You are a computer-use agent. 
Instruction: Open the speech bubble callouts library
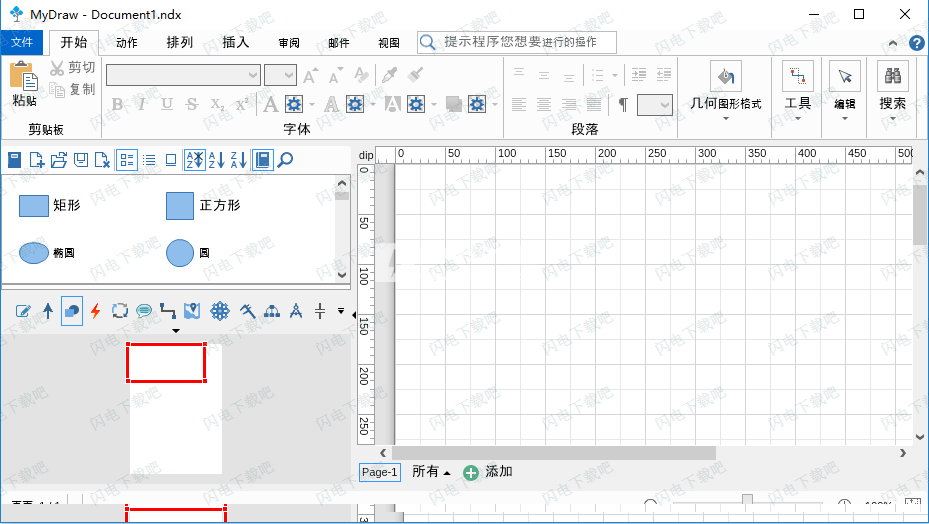coord(144,311)
